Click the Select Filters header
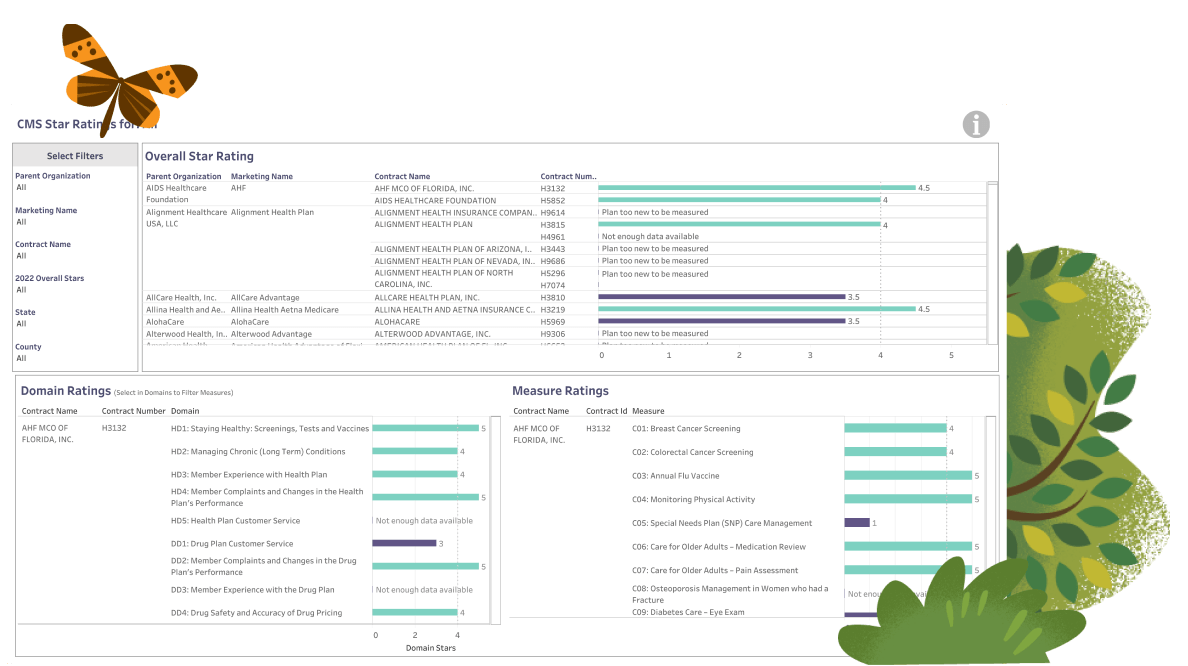1188x666 pixels. point(75,156)
